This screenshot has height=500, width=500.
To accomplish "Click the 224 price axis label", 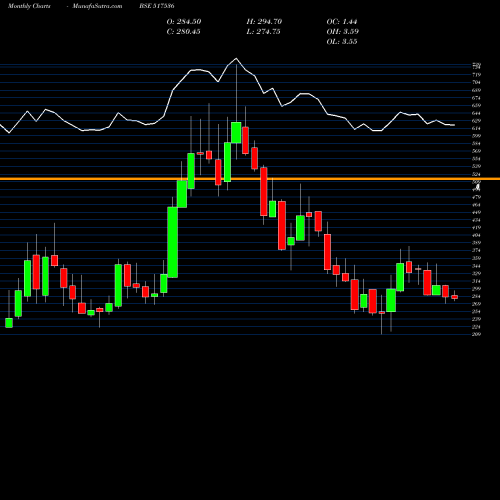I will pyautogui.click(x=476, y=327).
